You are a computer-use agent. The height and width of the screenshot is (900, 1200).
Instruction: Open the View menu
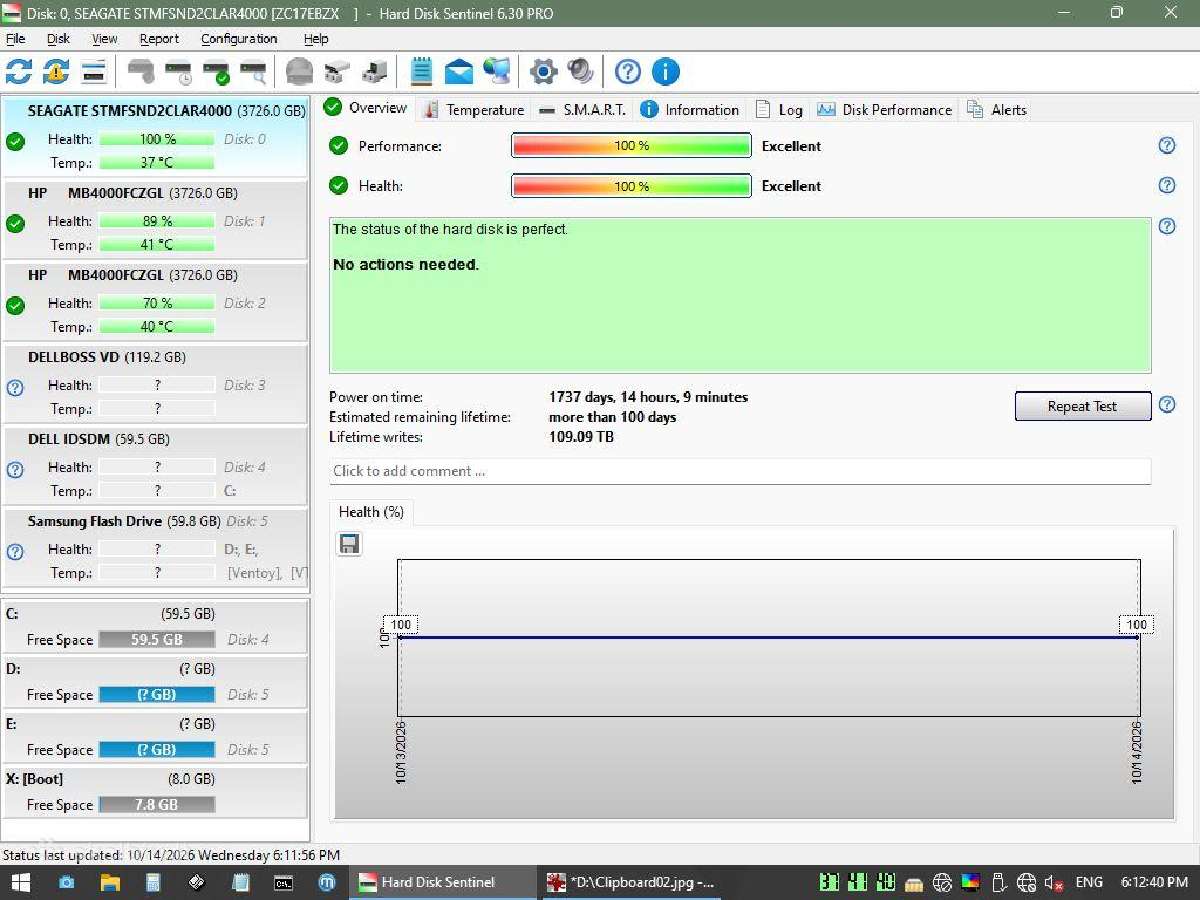105,39
